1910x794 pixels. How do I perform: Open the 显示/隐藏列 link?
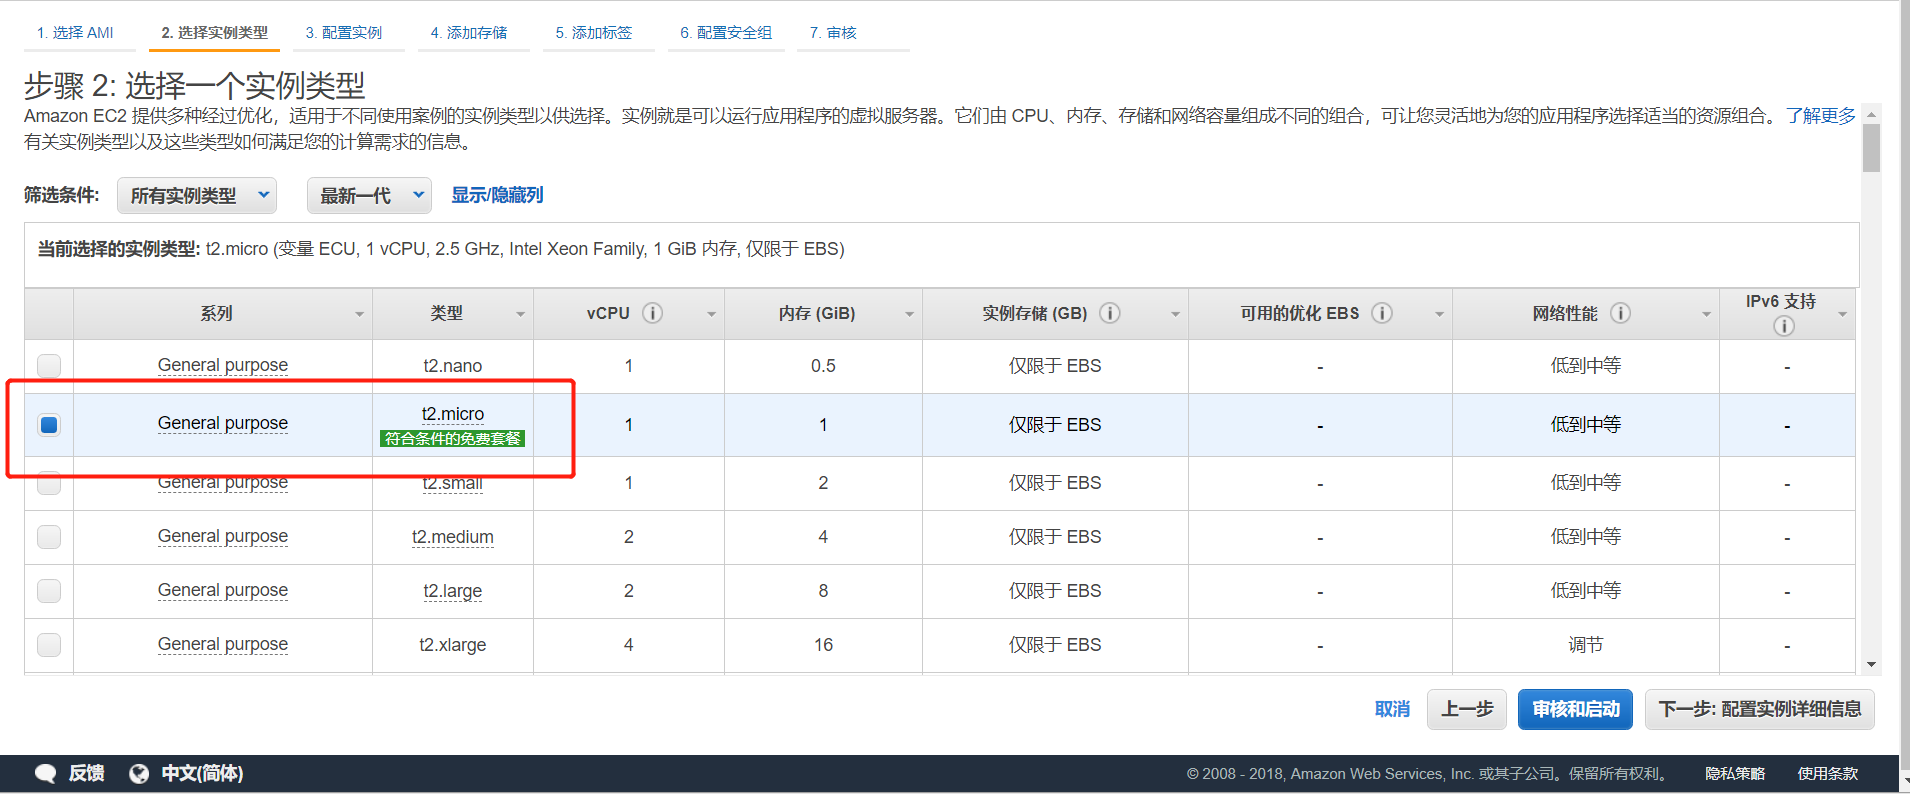click(497, 195)
